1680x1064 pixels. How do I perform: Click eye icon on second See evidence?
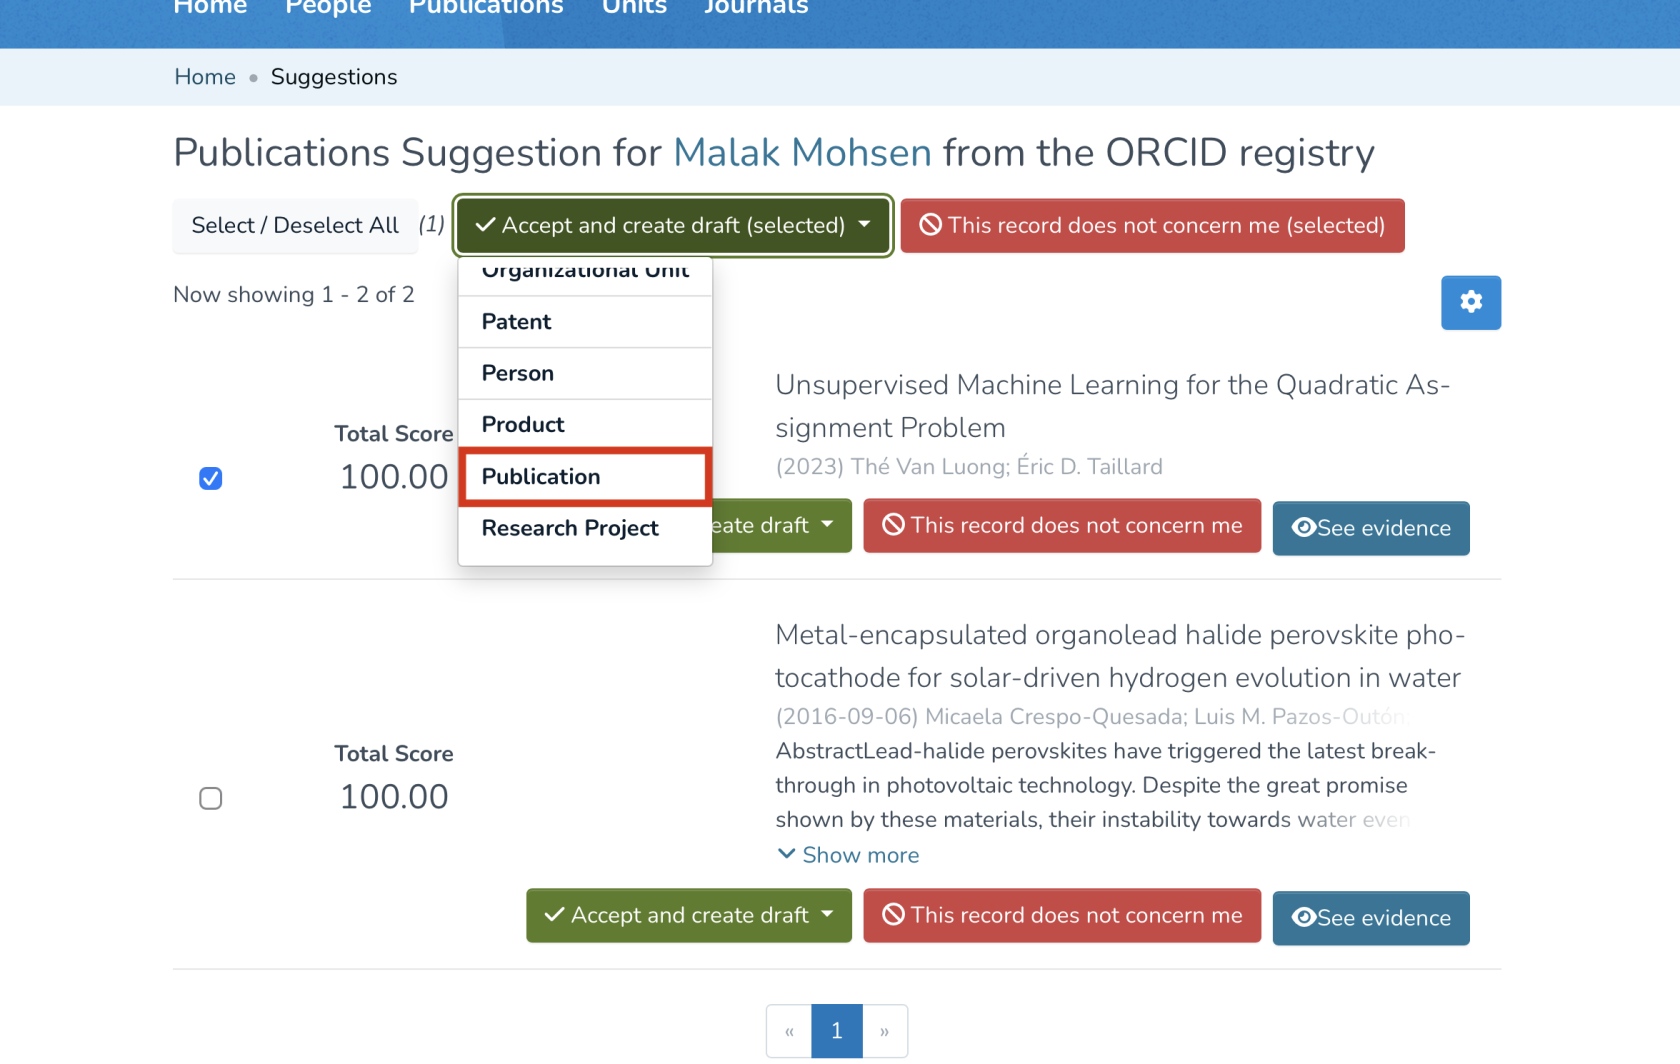point(1303,917)
